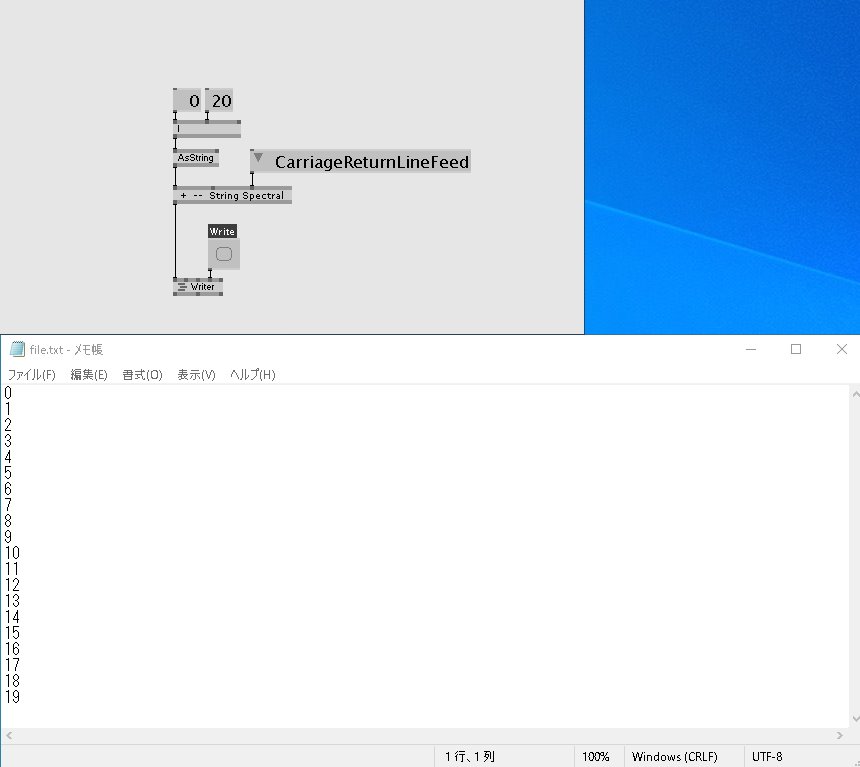The image size is (860, 767).
Task: Close the file.txt Notepad window
Action: 841,349
